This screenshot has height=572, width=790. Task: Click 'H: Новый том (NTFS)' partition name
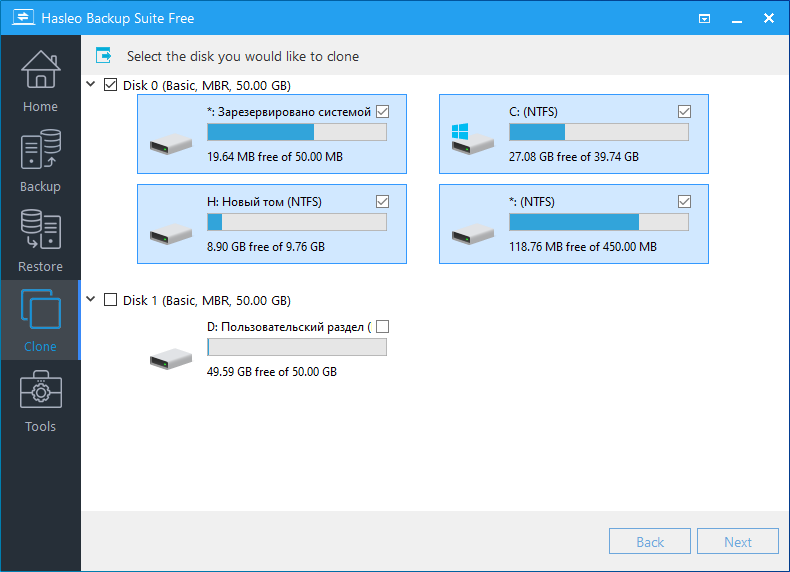(x=265, y=202)
